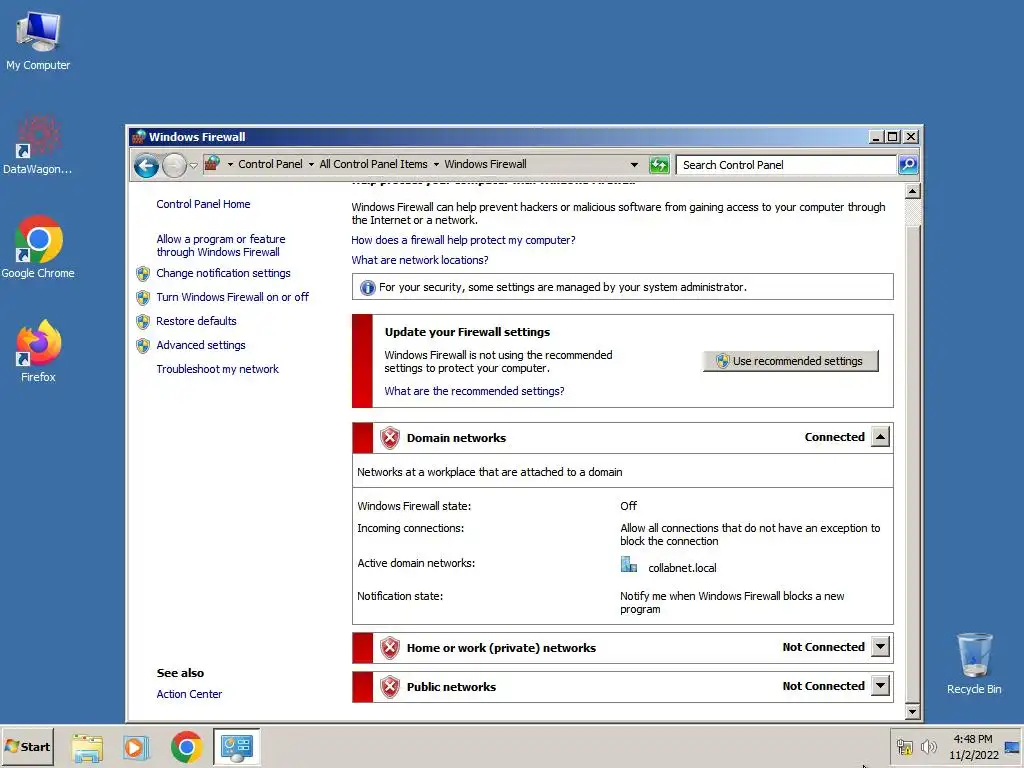1024x768 pixels.
Task: Open Action Center link under See also
Action: [x=189, y=694]
